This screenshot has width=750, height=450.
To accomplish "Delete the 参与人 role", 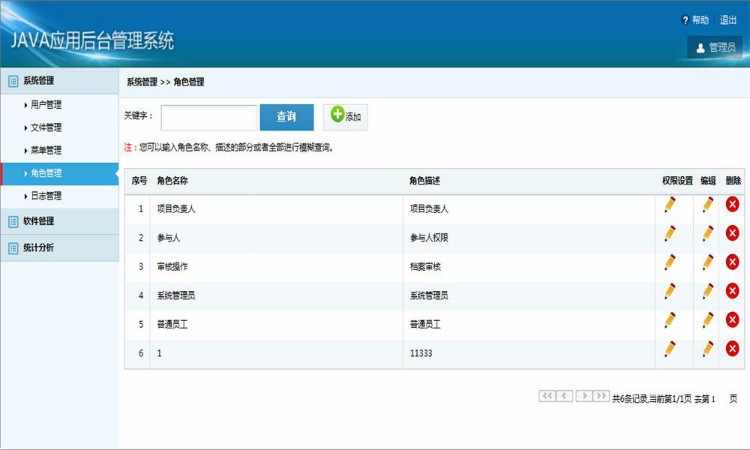I will (x=732, y=233).
